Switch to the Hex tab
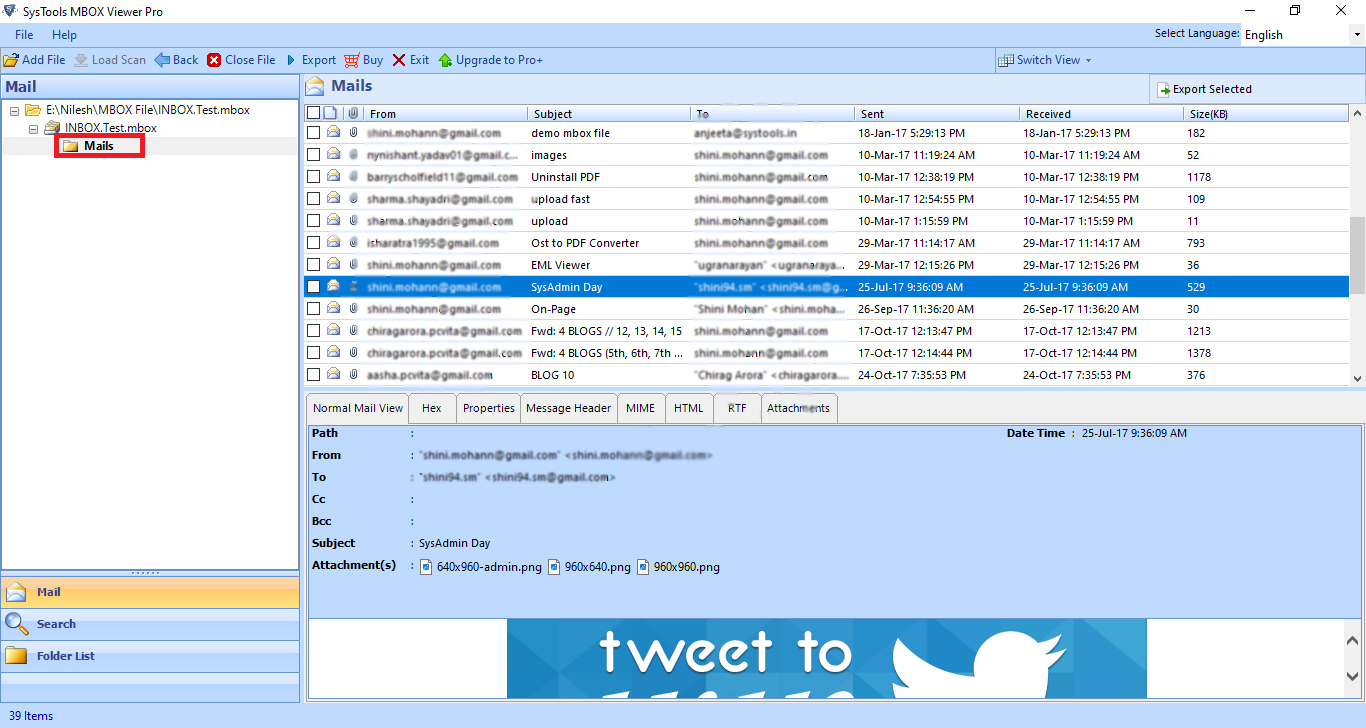The width and height of the screenshot is (1366, 728). 432,408
